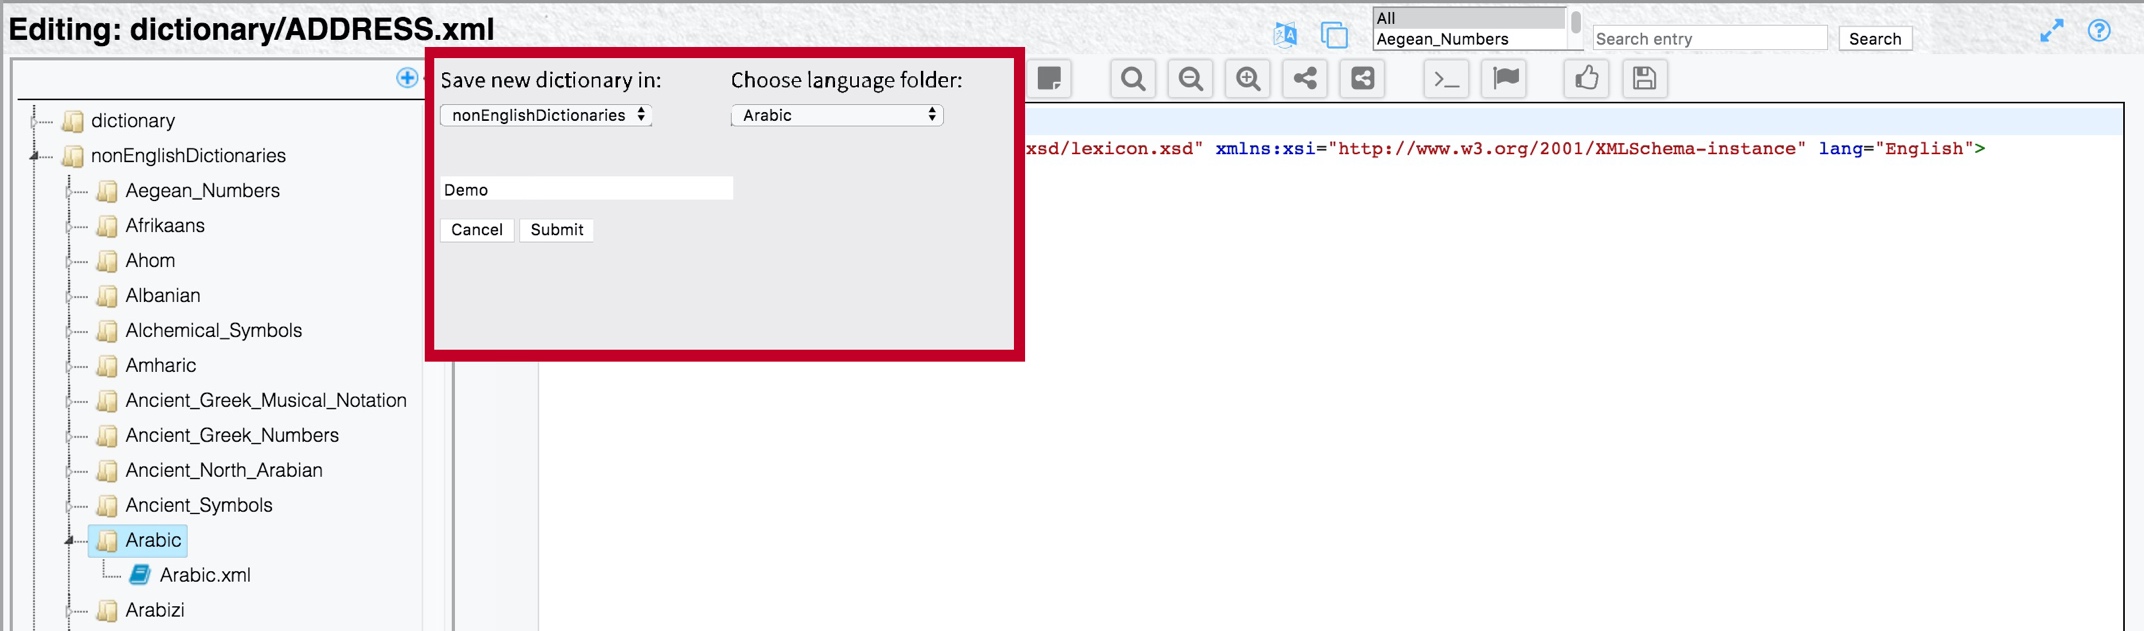This screenshot has width=2144, height=631.
Task: Click the dictionary name field containing Demo
Action: (587, 189)
